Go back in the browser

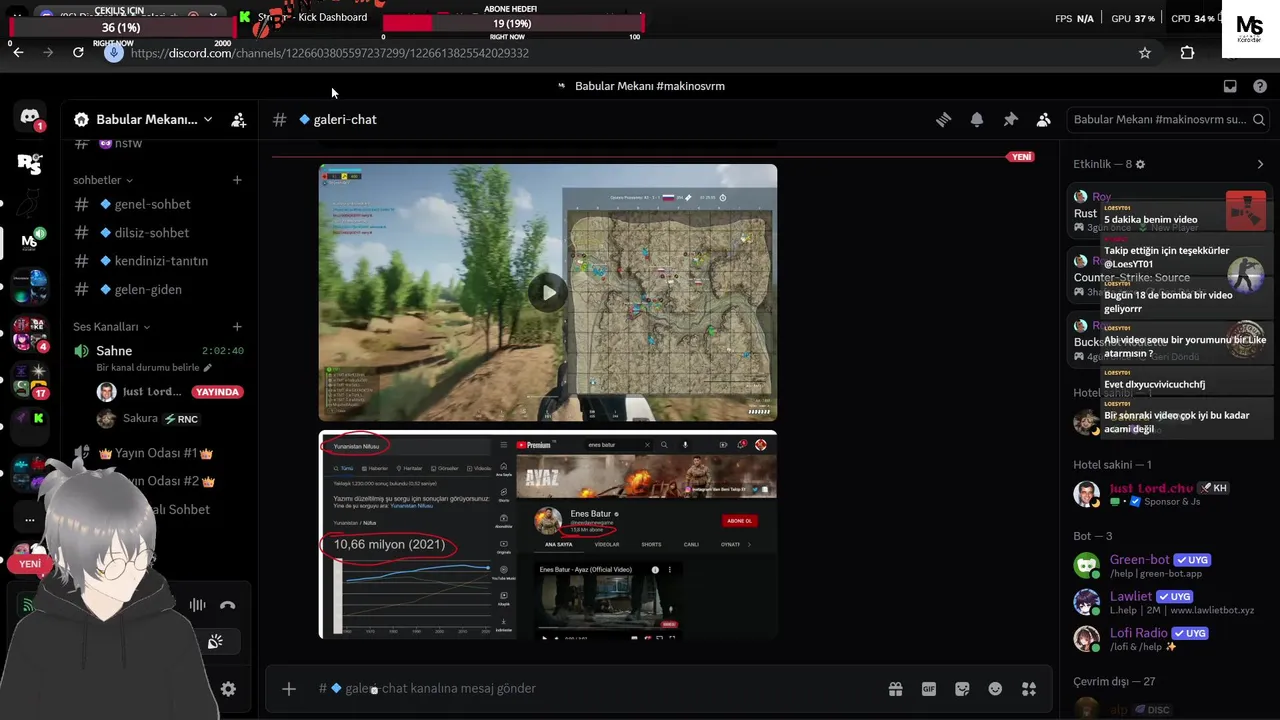[x=18, y=53]
